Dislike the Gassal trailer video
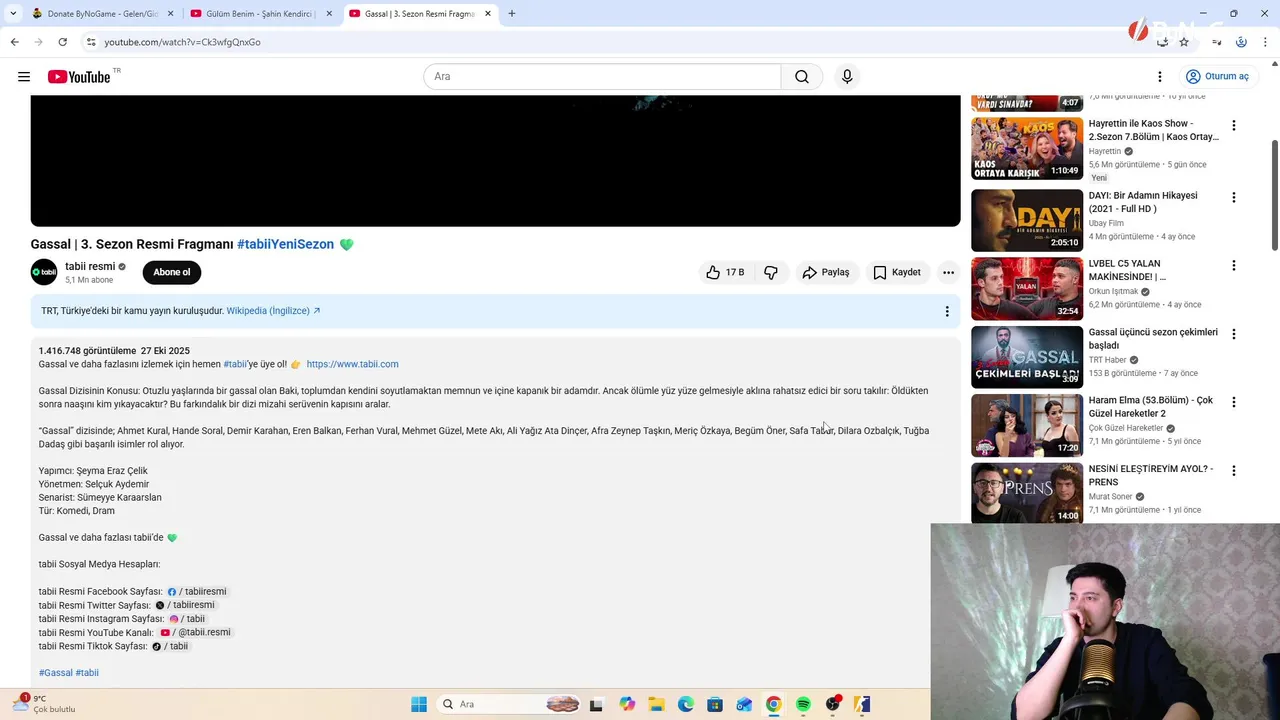 coord(771,272)
